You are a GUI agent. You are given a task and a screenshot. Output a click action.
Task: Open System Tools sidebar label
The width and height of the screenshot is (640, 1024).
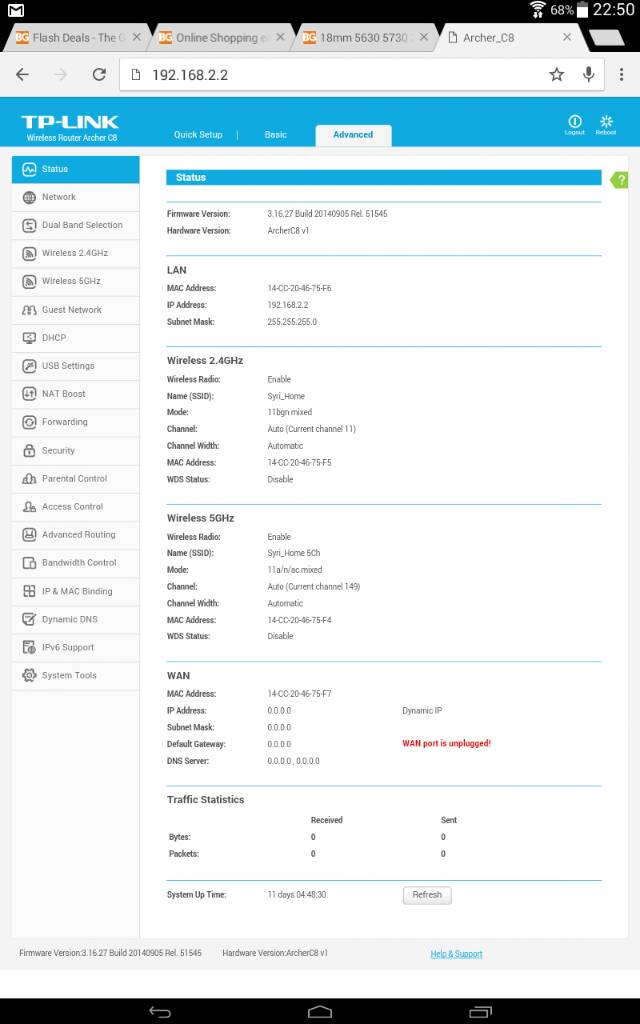point(69,675)
